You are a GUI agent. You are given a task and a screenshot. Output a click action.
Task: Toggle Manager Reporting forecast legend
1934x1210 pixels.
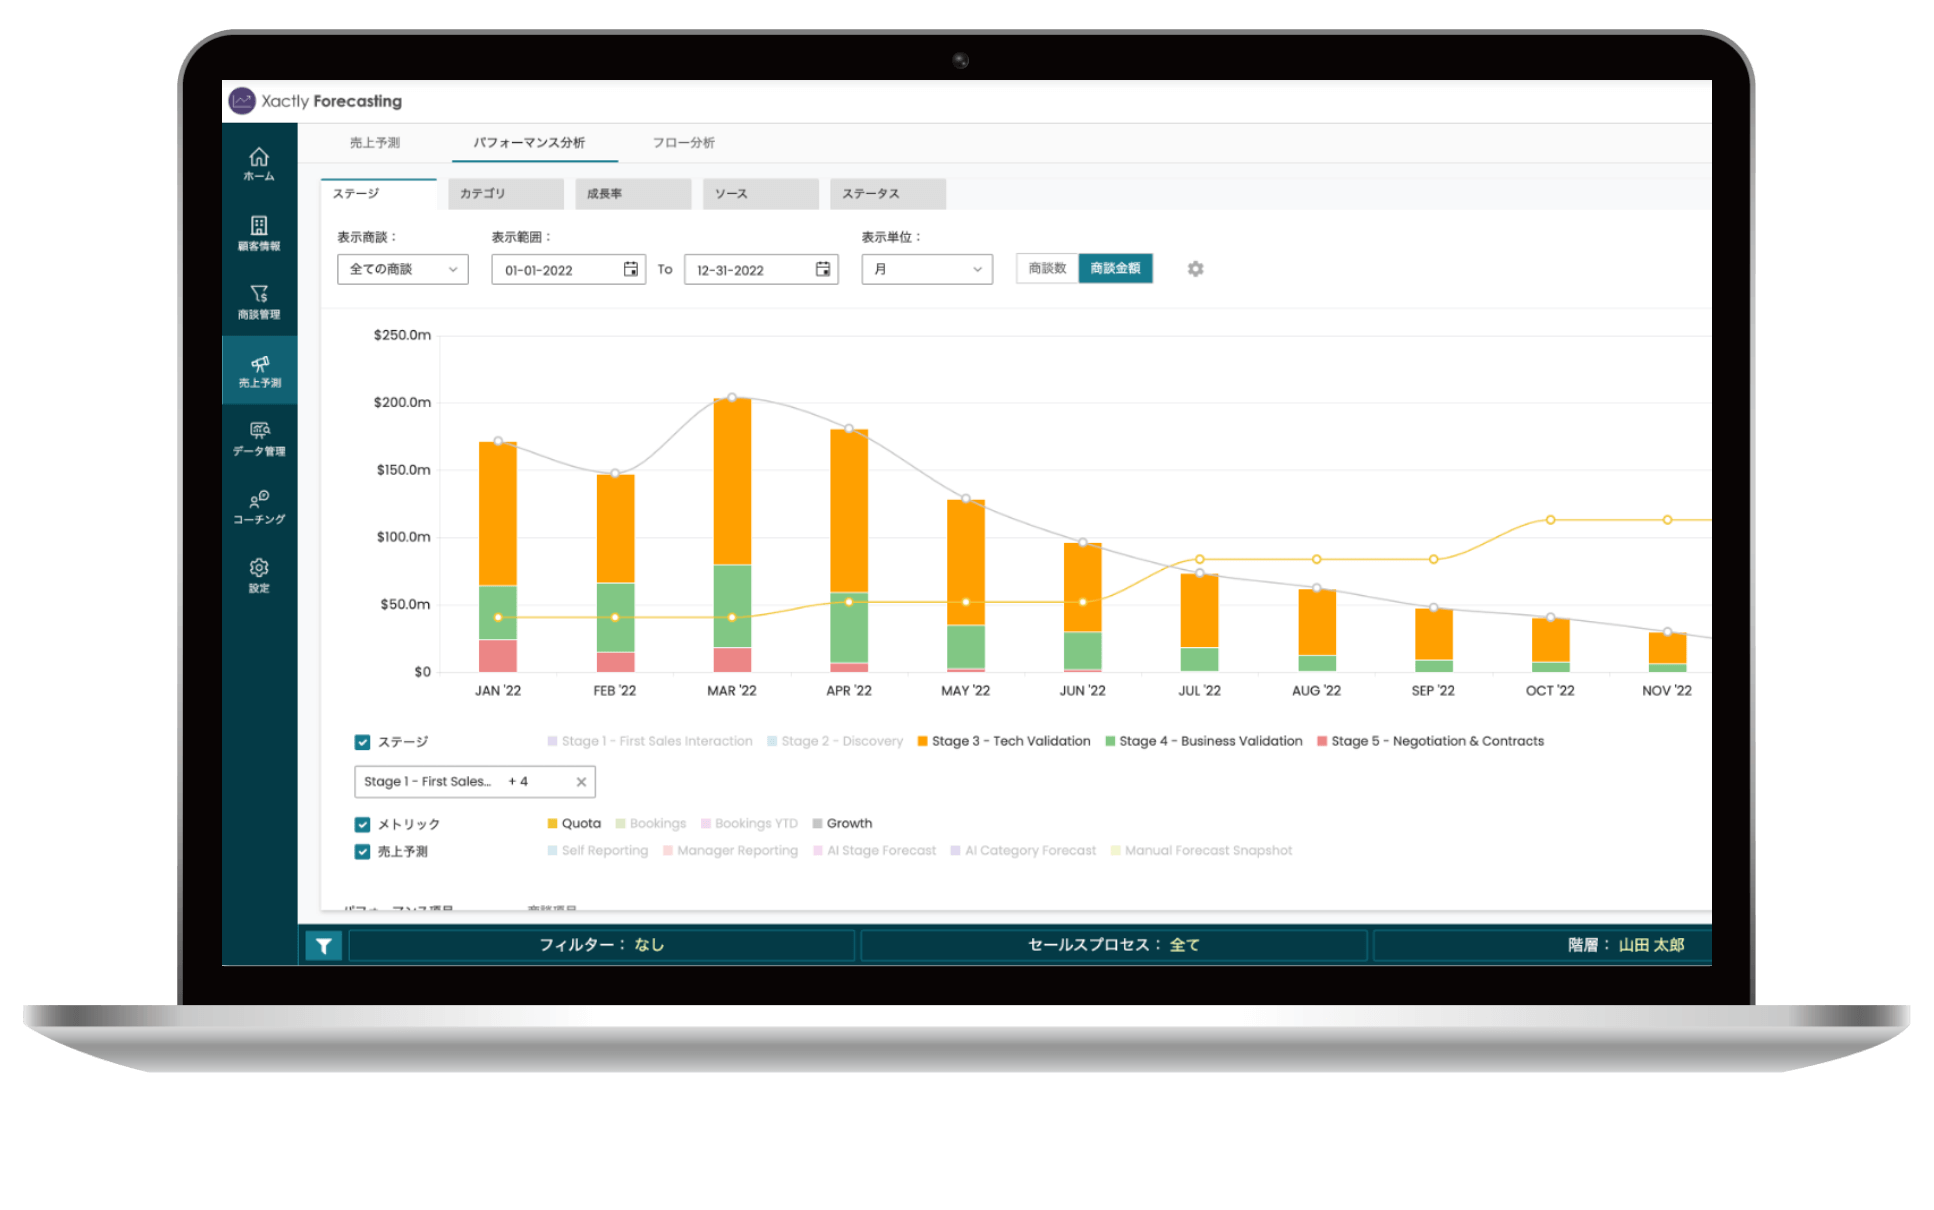coord(731,851)
